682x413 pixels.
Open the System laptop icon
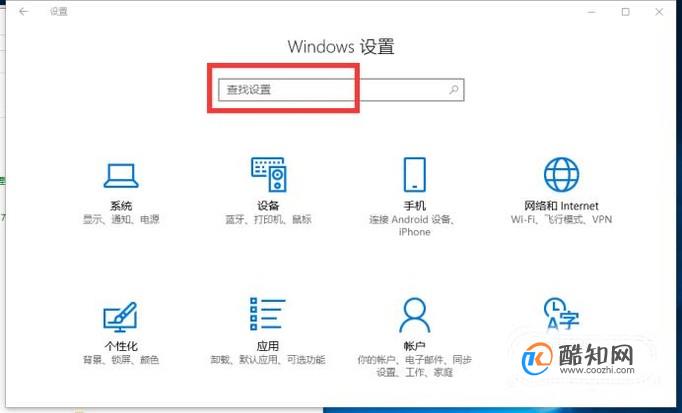121,176
